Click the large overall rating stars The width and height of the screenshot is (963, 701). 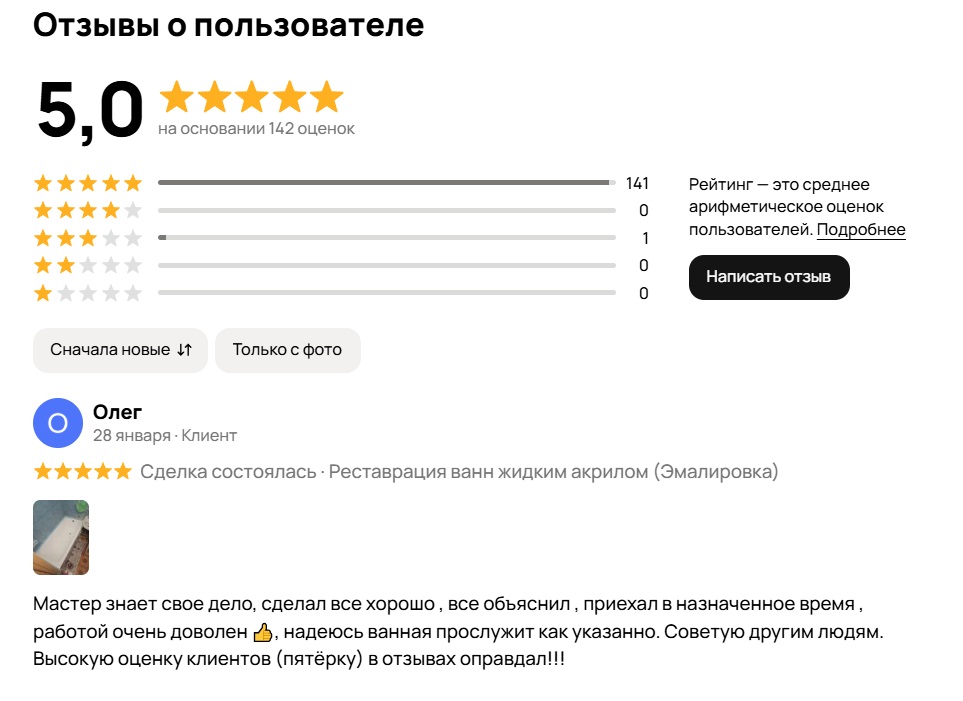click(x=251, y=97)
